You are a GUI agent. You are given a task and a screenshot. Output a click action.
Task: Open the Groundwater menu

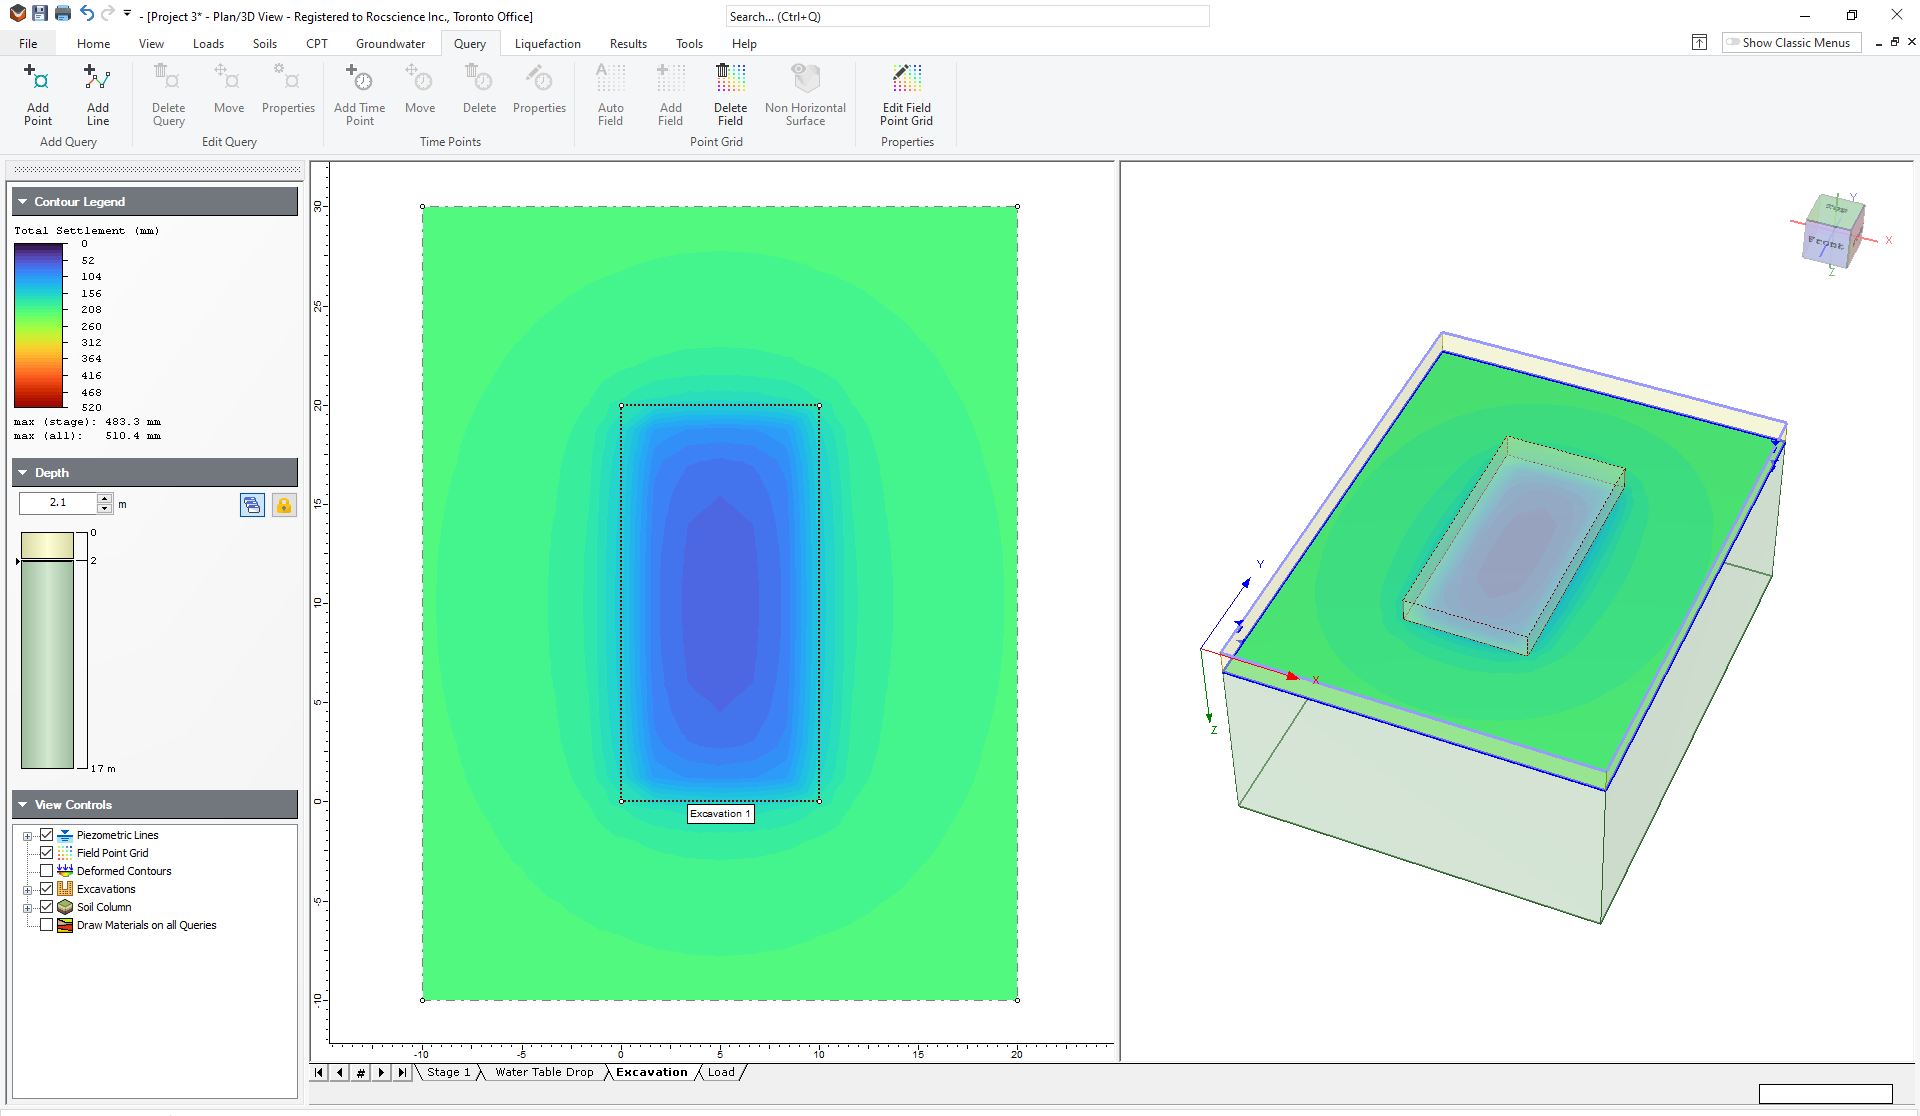[389, 44]
